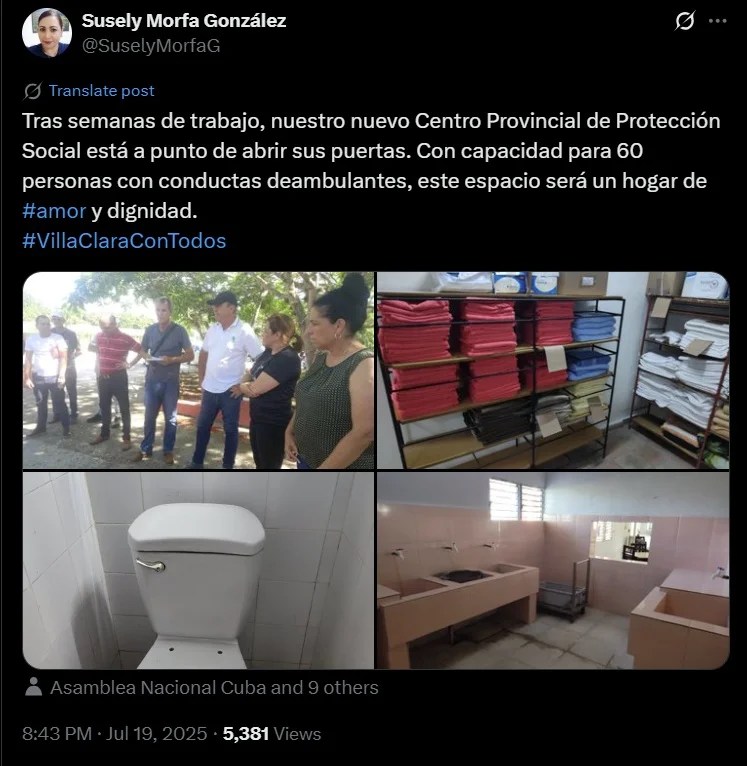Click the 5,381 Views count
Viewport: 747px width, 766px height.
pyautogui.click(x=272, y=734)
